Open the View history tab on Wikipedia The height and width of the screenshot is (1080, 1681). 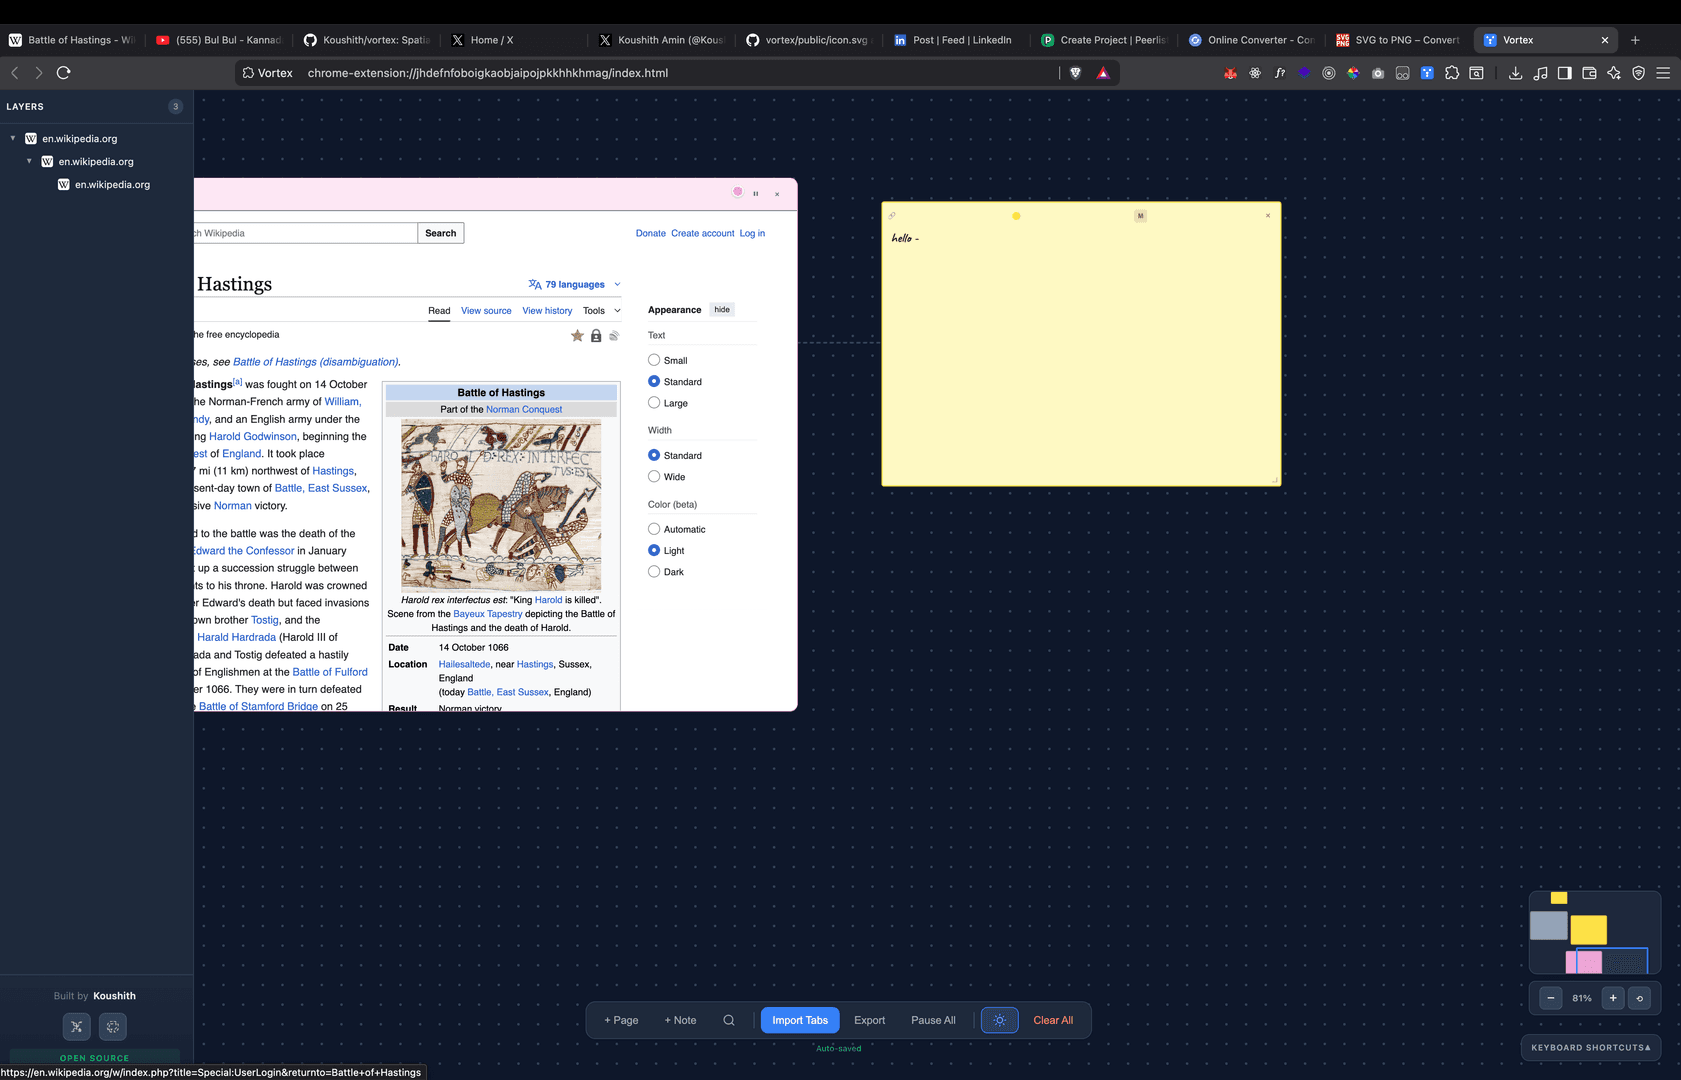pos(547,310)
